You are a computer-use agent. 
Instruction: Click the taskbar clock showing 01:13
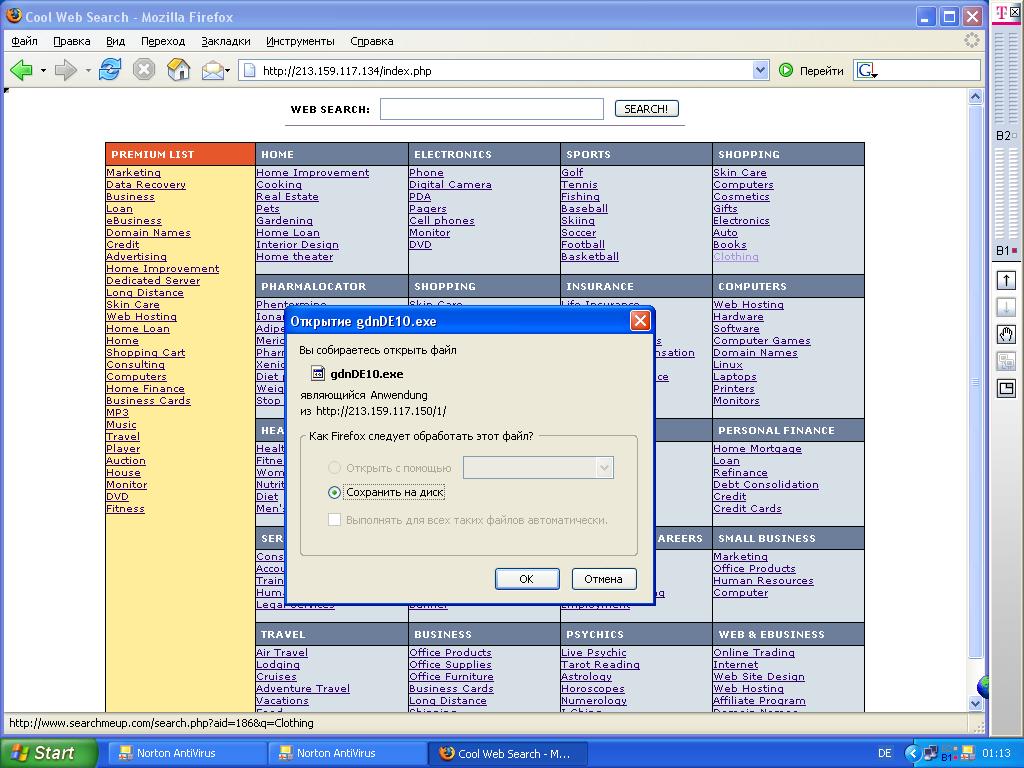996,753
